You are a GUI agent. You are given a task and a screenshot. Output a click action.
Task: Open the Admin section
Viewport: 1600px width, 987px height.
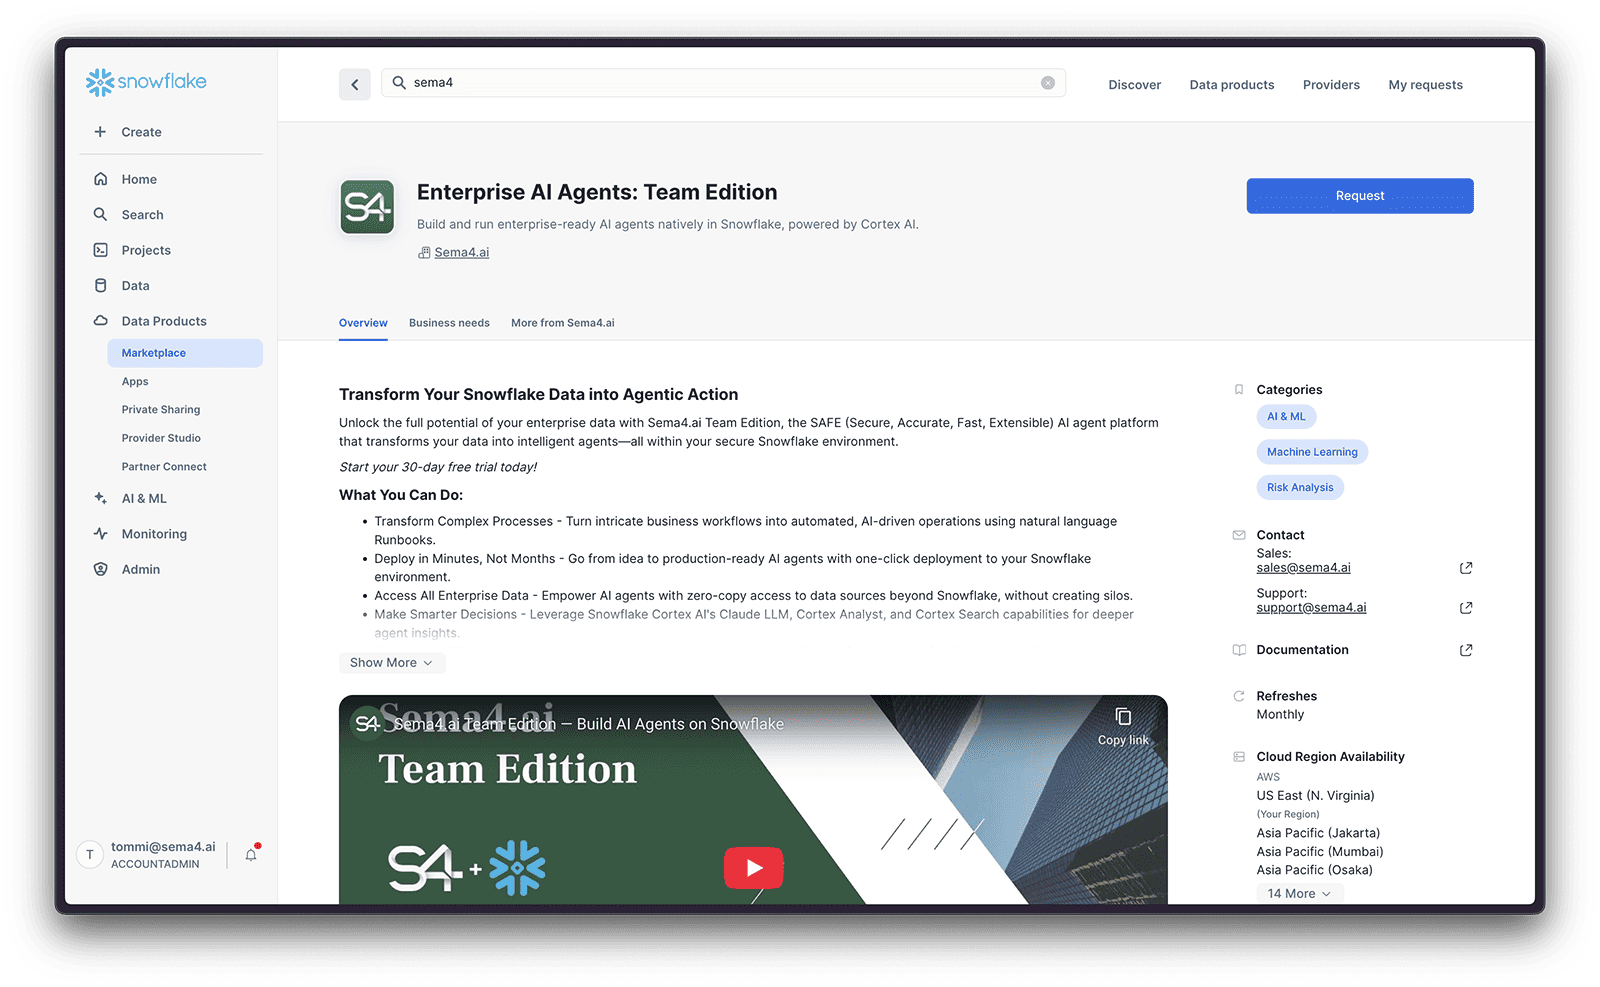(x=140, y=568)
